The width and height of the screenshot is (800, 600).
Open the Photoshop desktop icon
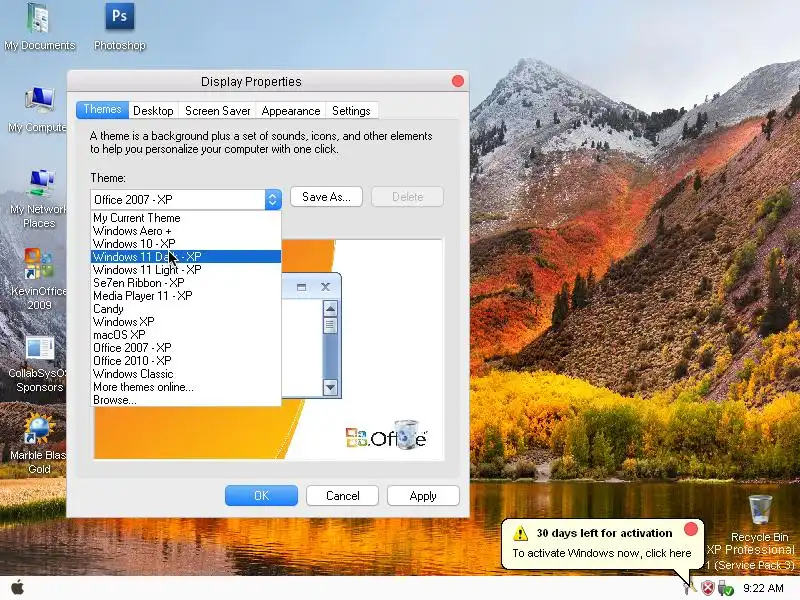click(x=120, y=27)
